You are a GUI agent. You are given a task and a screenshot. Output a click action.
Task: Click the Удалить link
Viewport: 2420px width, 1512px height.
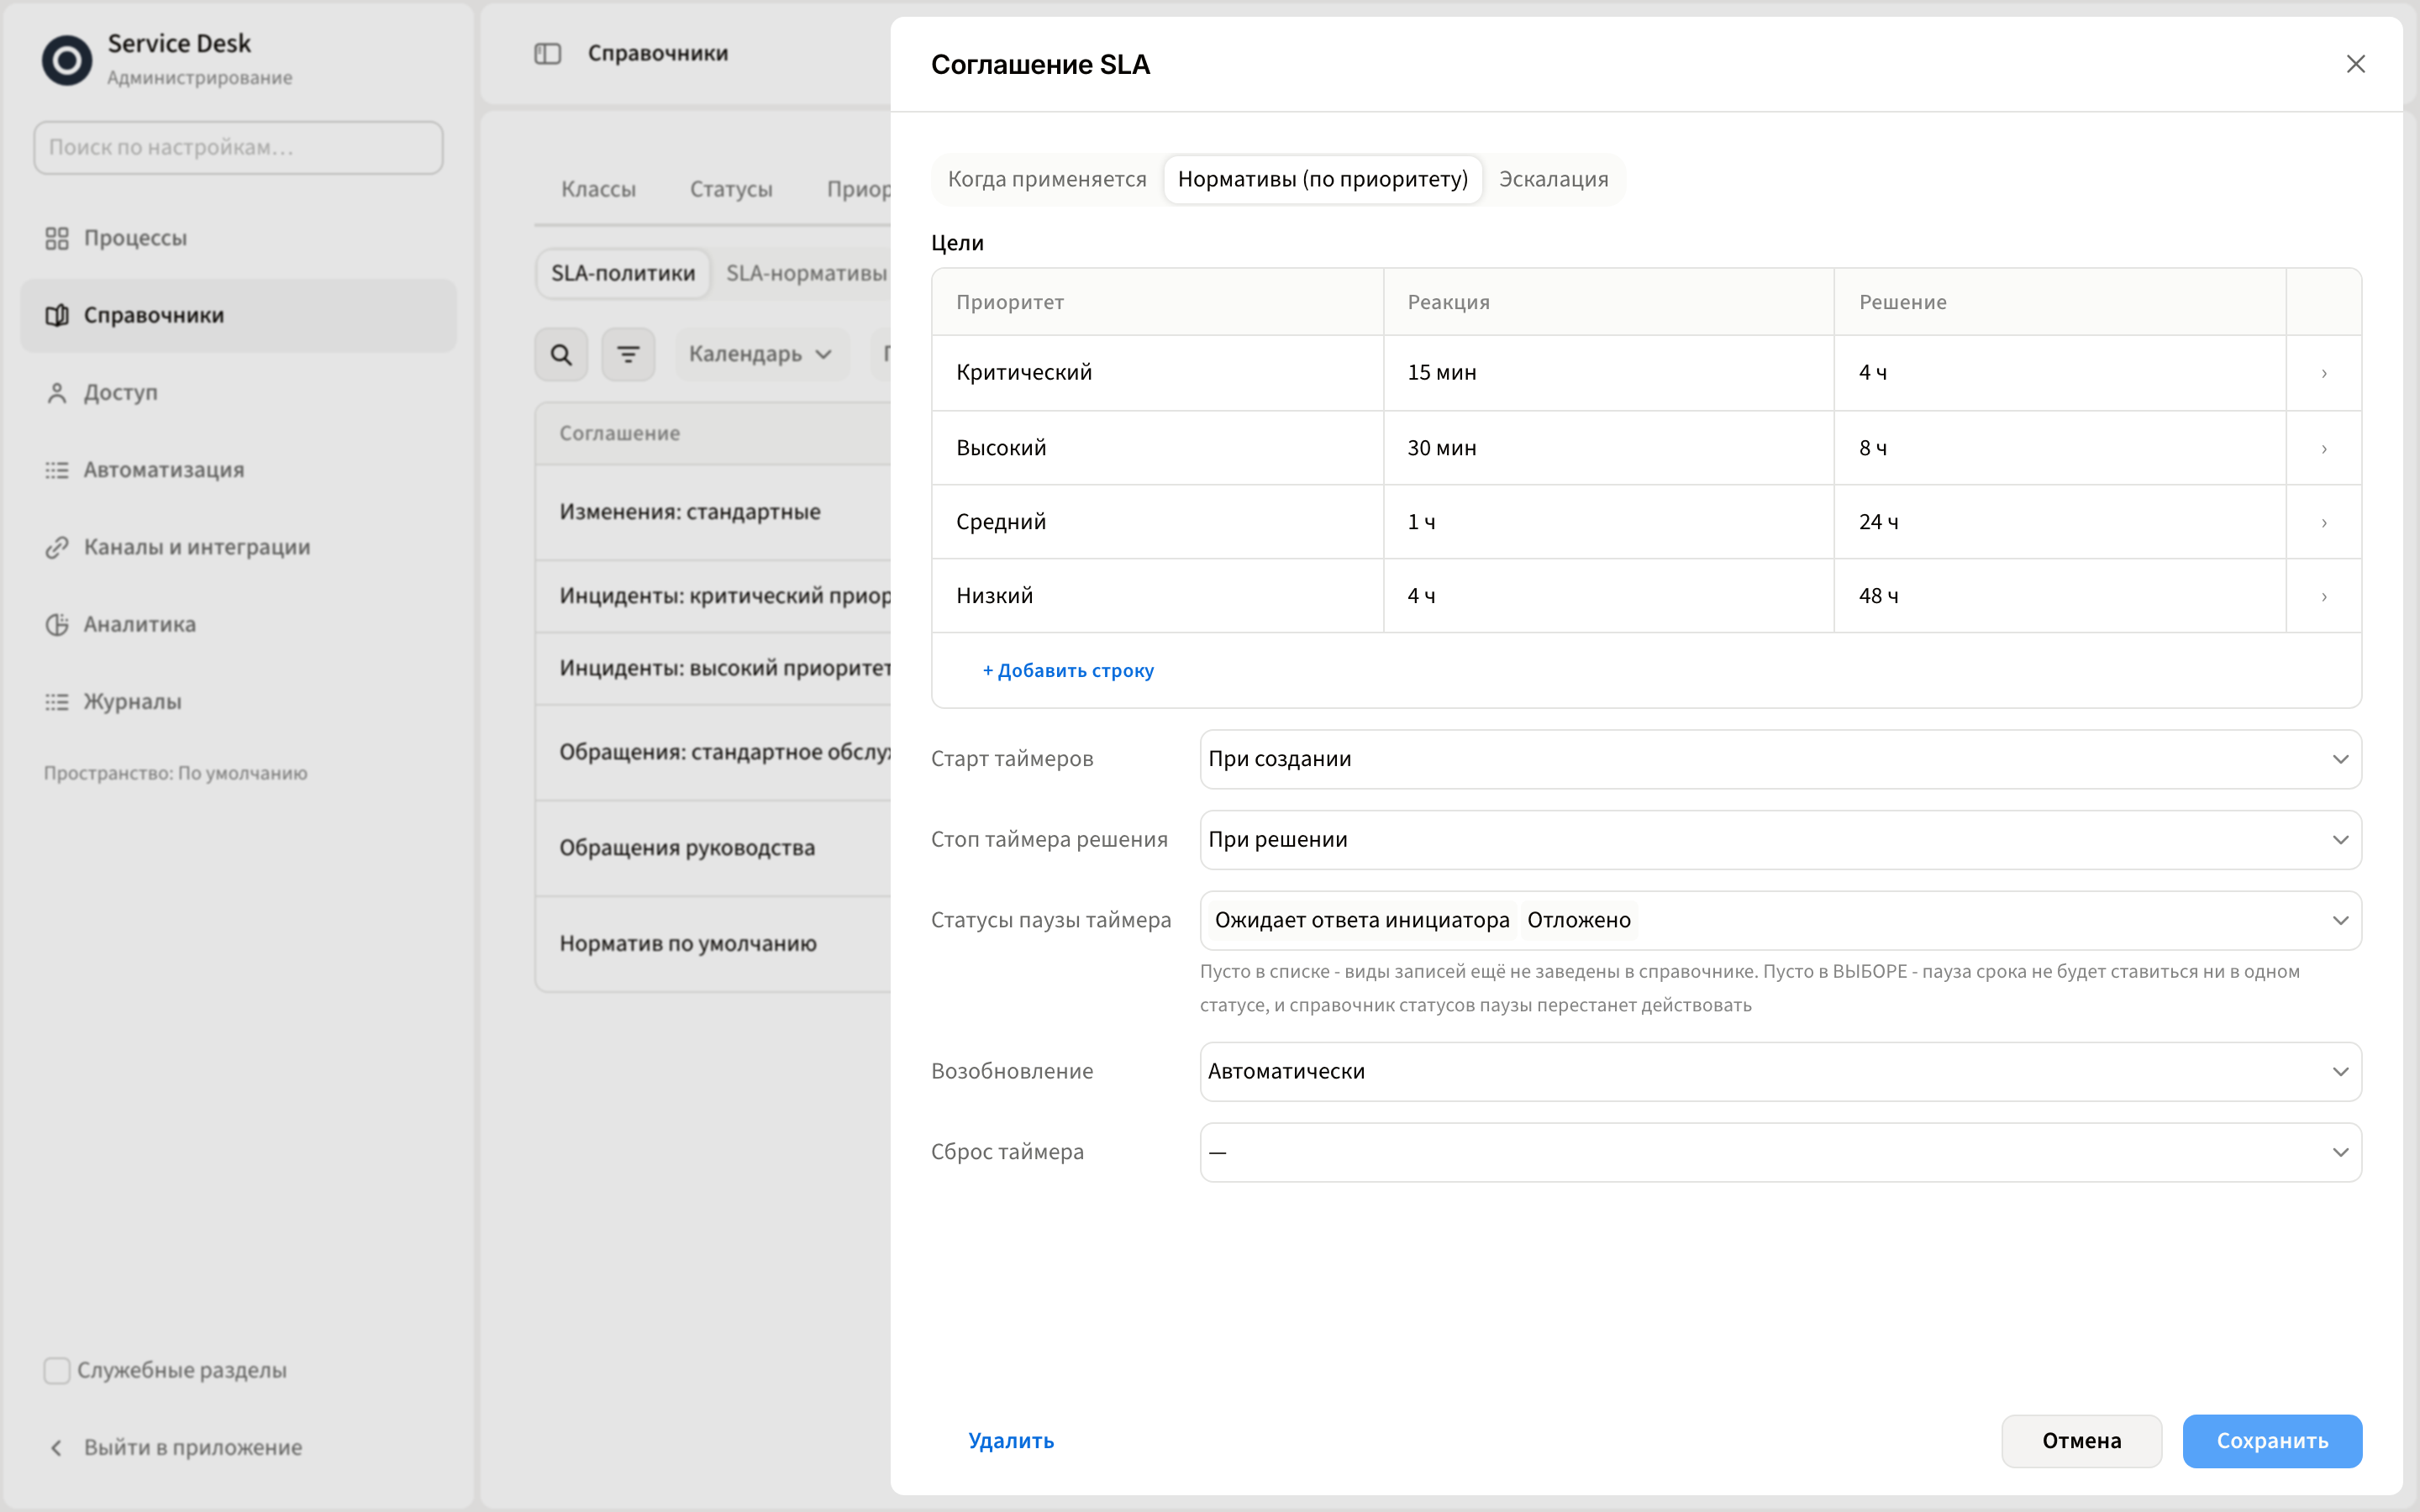(1011, 1440)
